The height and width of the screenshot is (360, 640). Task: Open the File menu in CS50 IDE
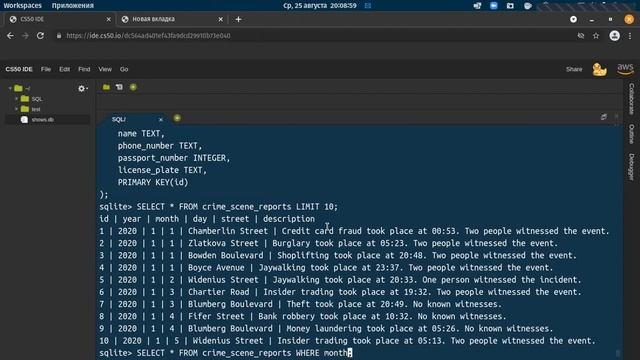[46, 69]
